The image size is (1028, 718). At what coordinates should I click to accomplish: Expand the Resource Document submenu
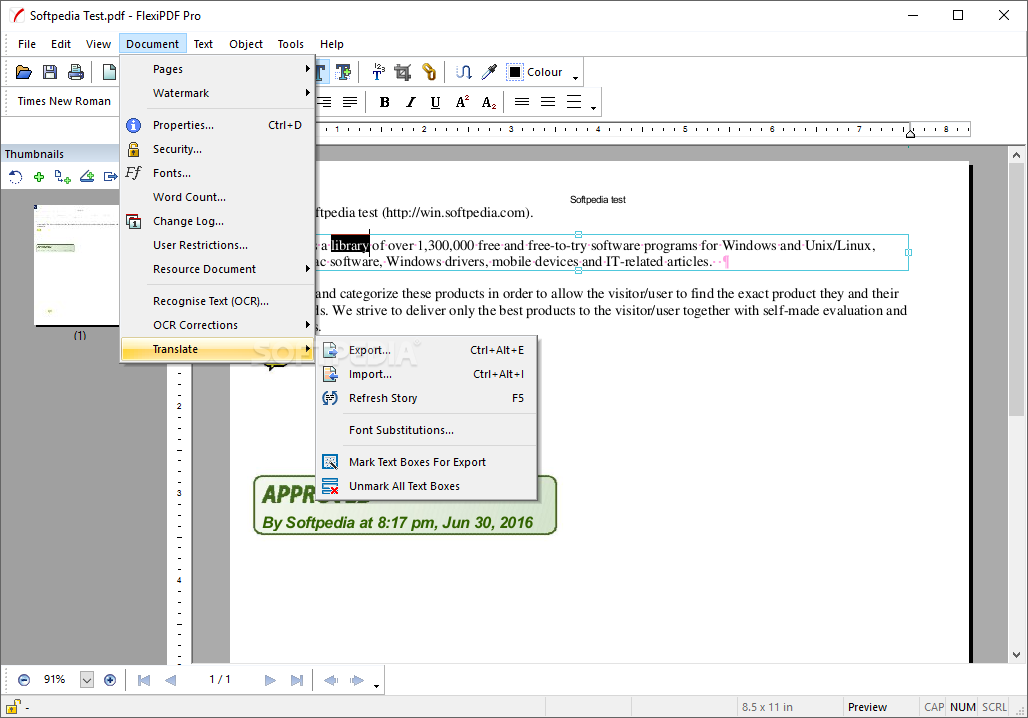218,269
